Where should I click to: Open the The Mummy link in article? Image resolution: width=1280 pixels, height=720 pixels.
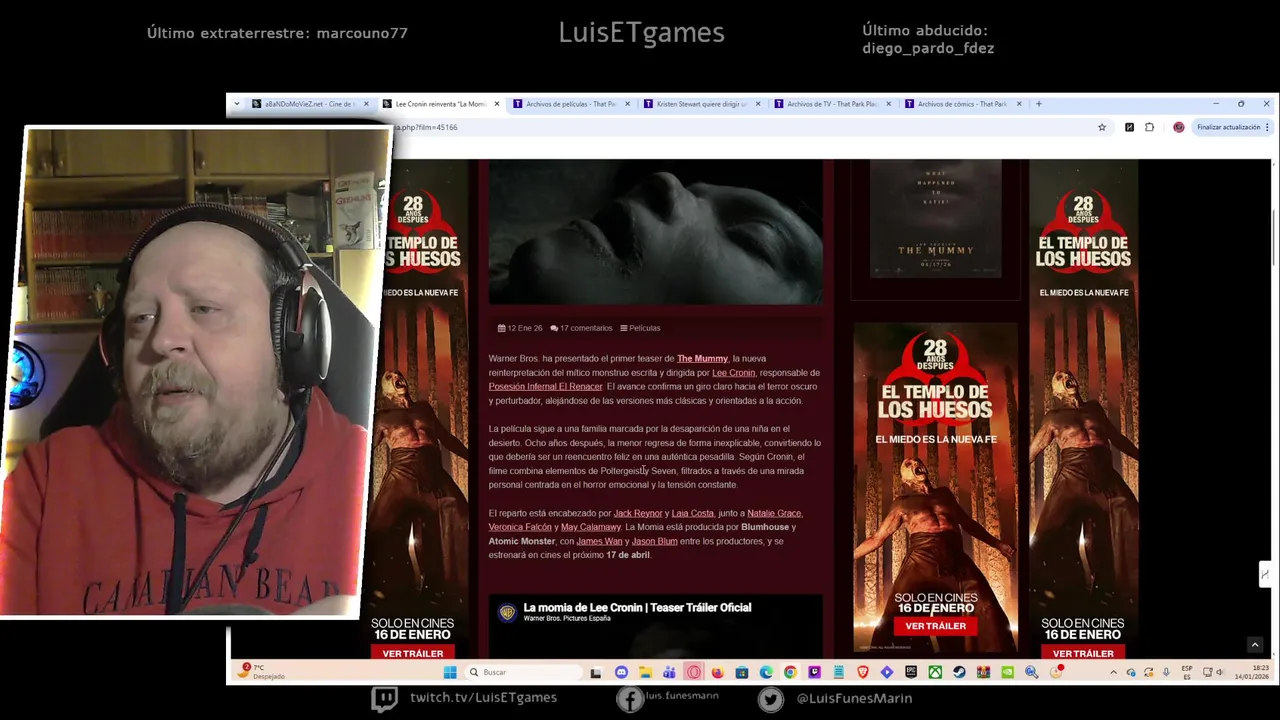(702, 358)
